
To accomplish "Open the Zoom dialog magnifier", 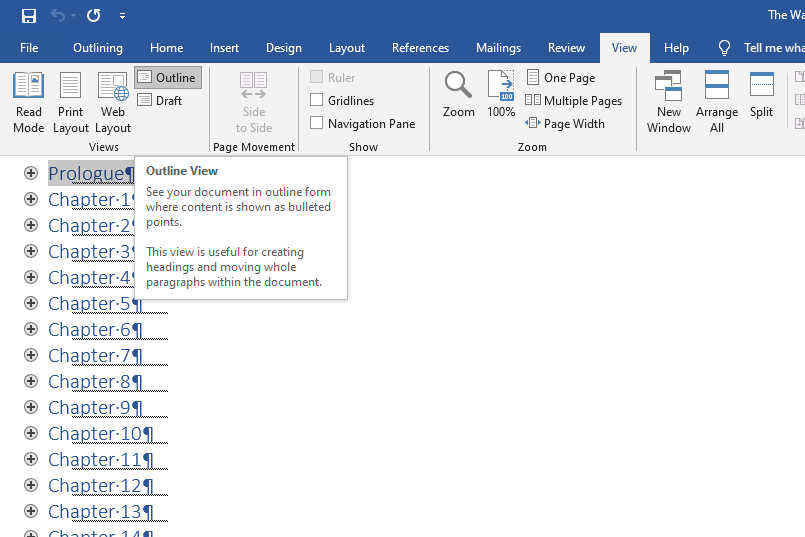I will tap(458, 96).
